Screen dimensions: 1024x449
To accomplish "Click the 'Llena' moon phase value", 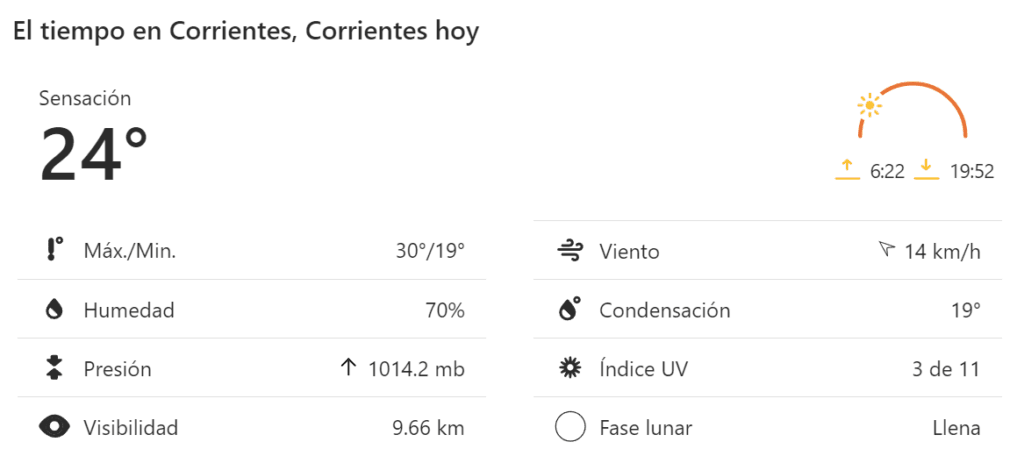I will pos(955,428).
